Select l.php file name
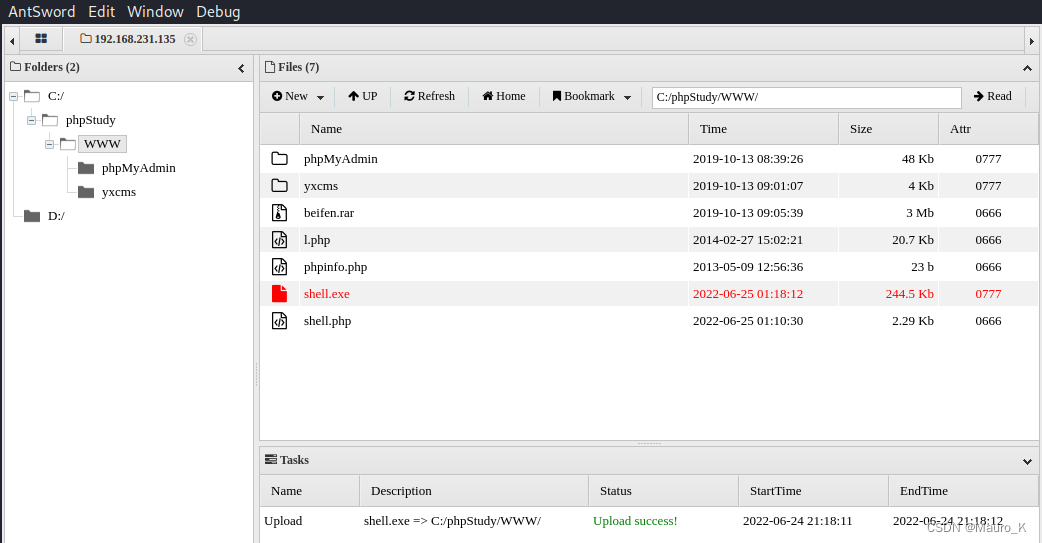The width and height of the screenshot is (1042, 543). [317, 240]
